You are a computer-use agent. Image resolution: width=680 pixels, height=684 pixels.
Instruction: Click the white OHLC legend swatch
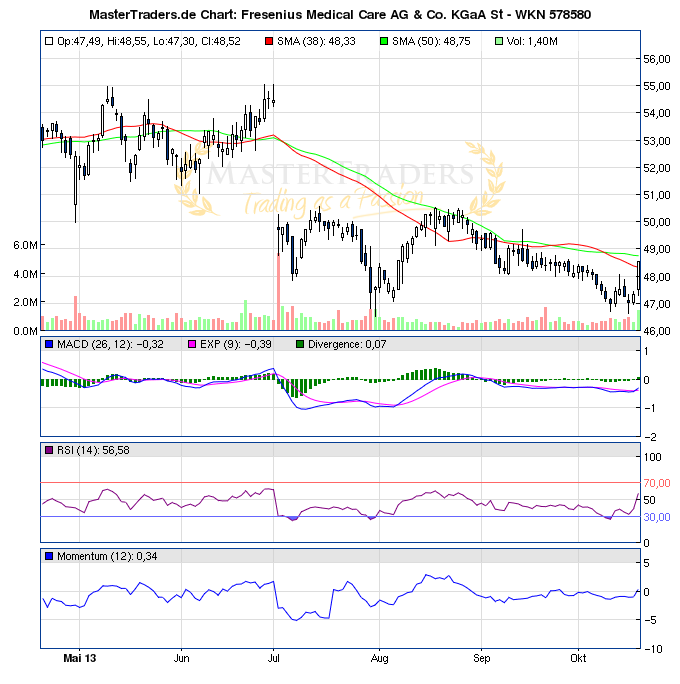pyautogui.click(x=49, y=41)
